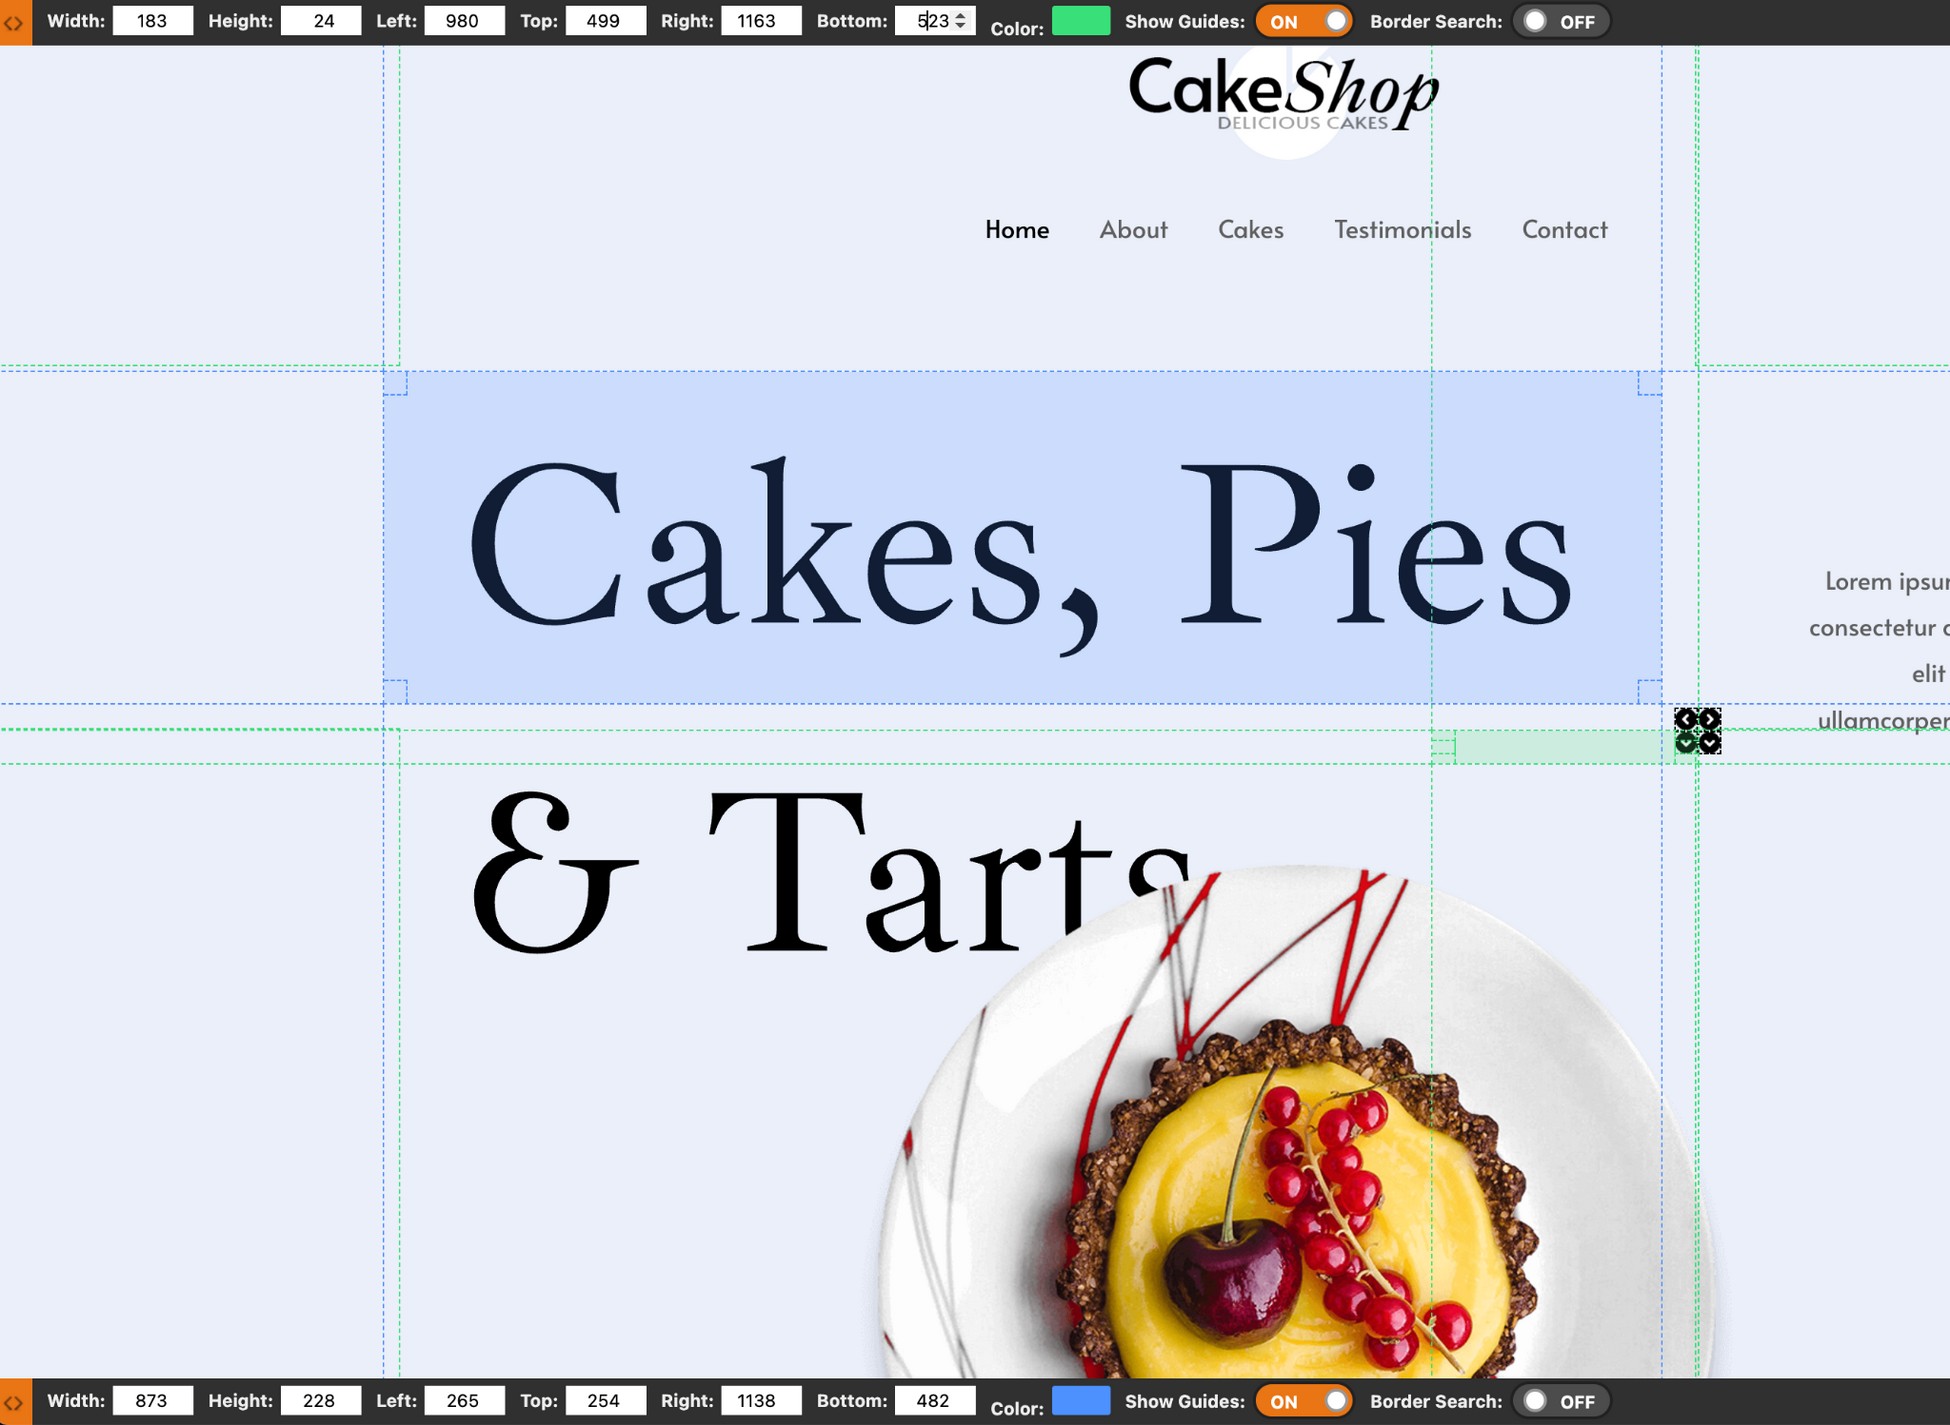Click the Width field showing 183

click(x=152, y=21)
